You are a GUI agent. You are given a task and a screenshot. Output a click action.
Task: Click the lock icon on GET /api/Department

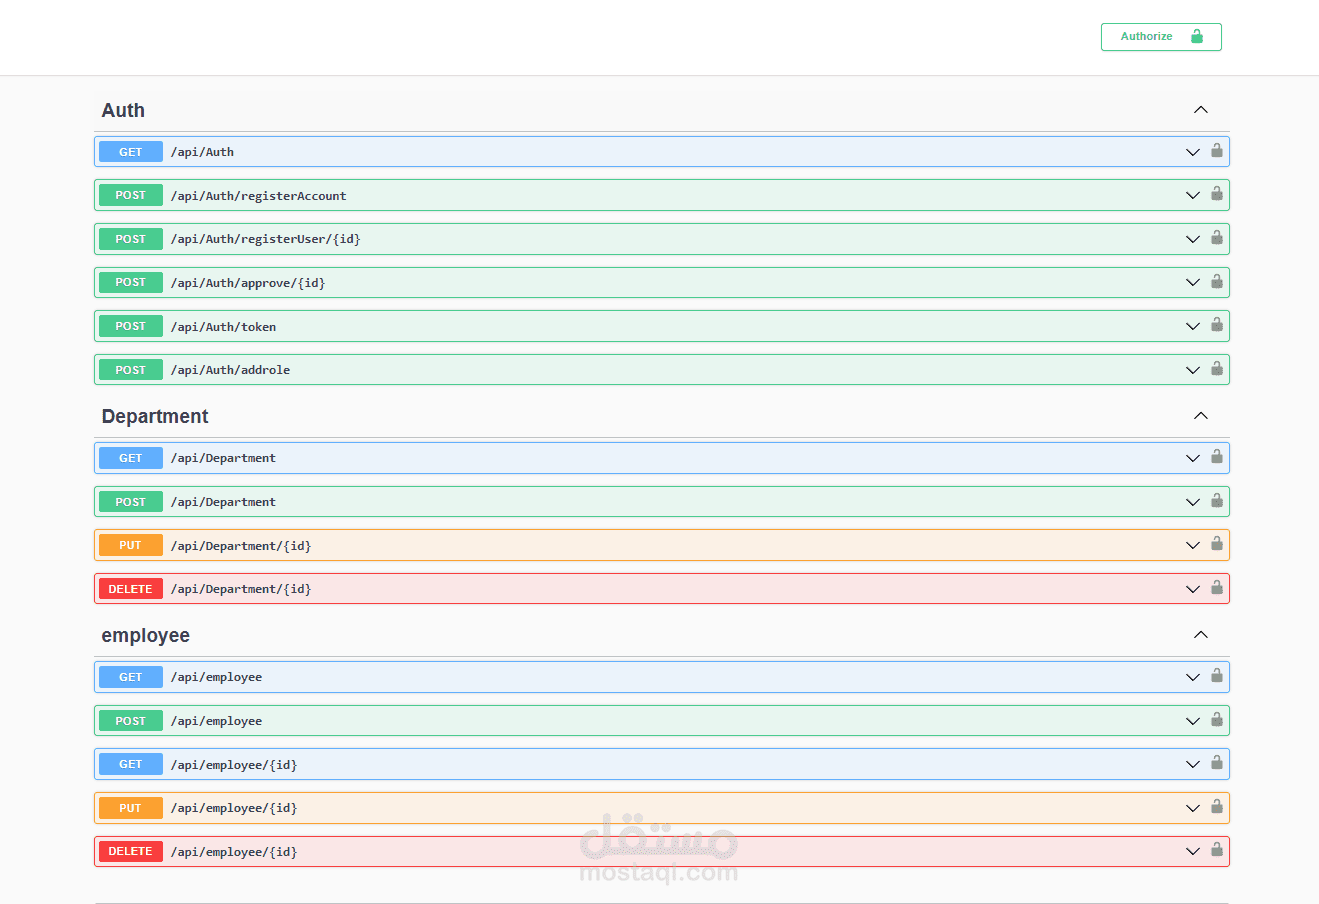click(1217, 457)
